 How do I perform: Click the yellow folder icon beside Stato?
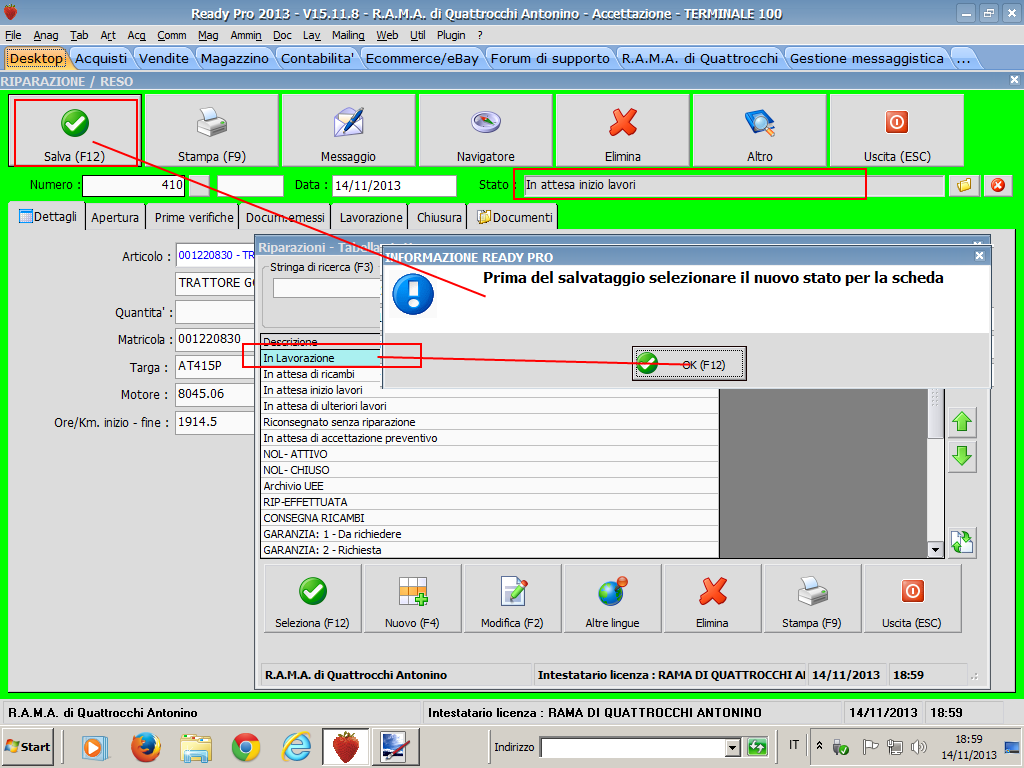[x=964, y=185]
